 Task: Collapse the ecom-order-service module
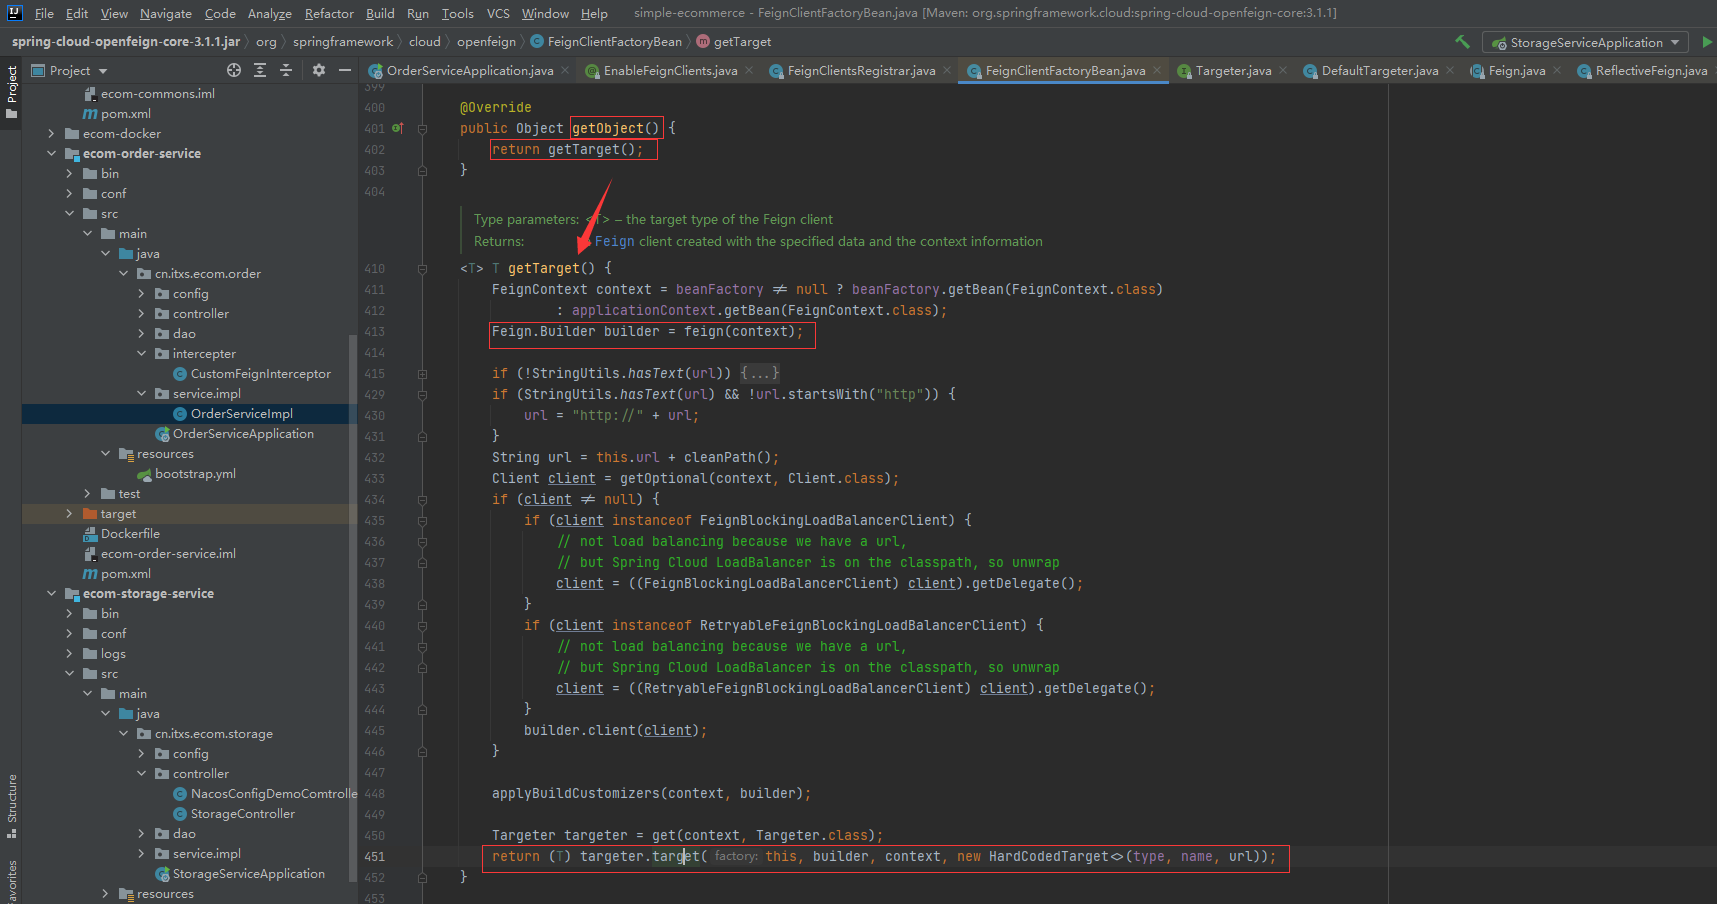51,154
